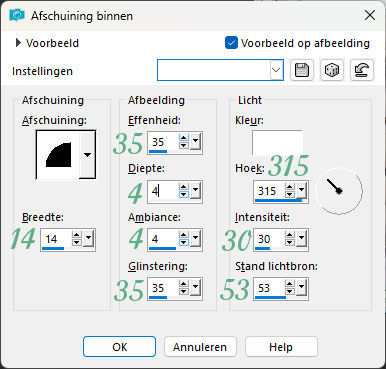Viewport: 386px width, 369px height.
Task: Click in the Effenheid value field
Action: tap(163, 142)
